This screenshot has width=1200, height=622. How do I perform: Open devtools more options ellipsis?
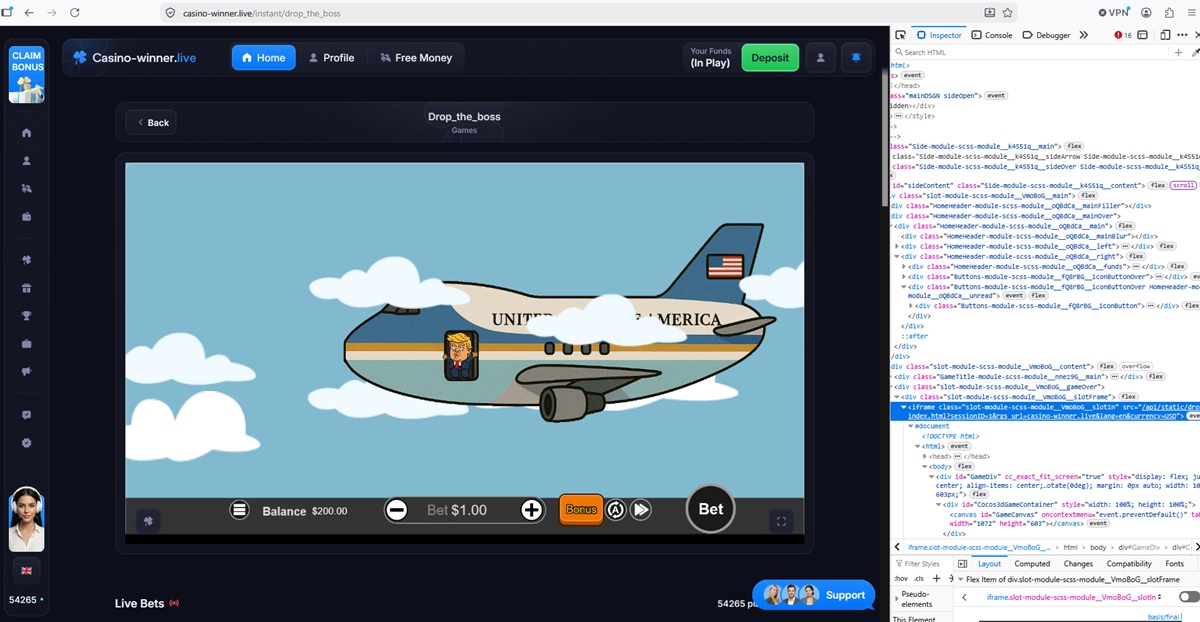tap(1182, 35)
